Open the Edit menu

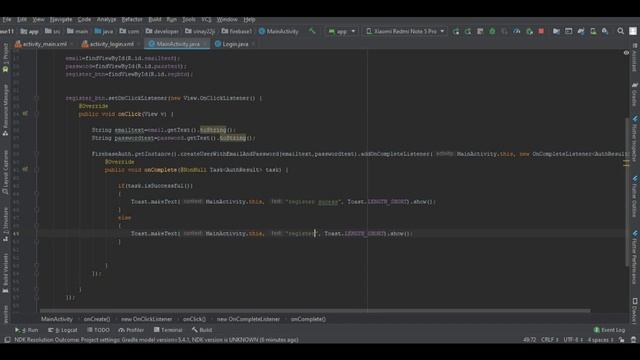(22, 20)
